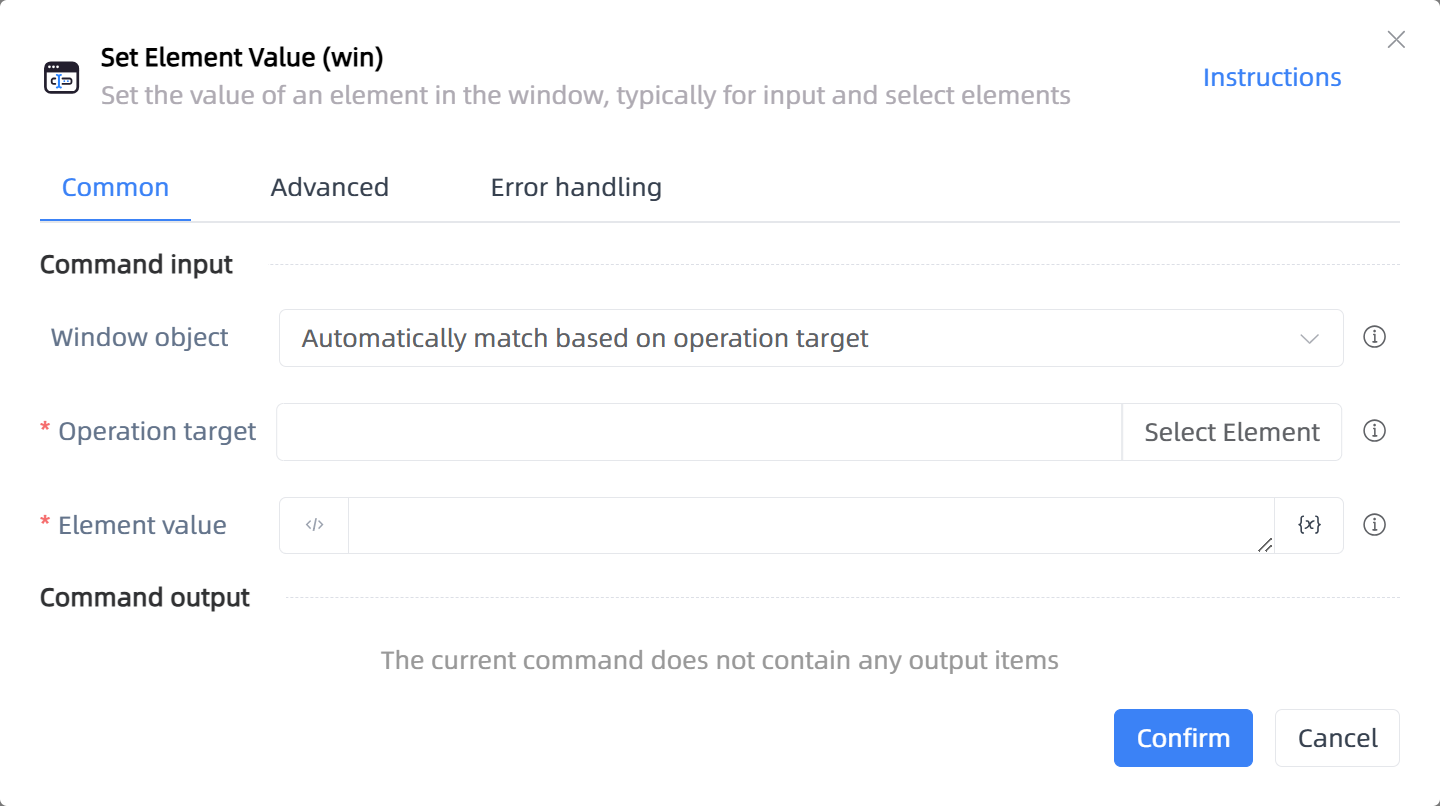Switch to the Advanced tab
This screenshot has width=1440, height=806.
point(330,187)
